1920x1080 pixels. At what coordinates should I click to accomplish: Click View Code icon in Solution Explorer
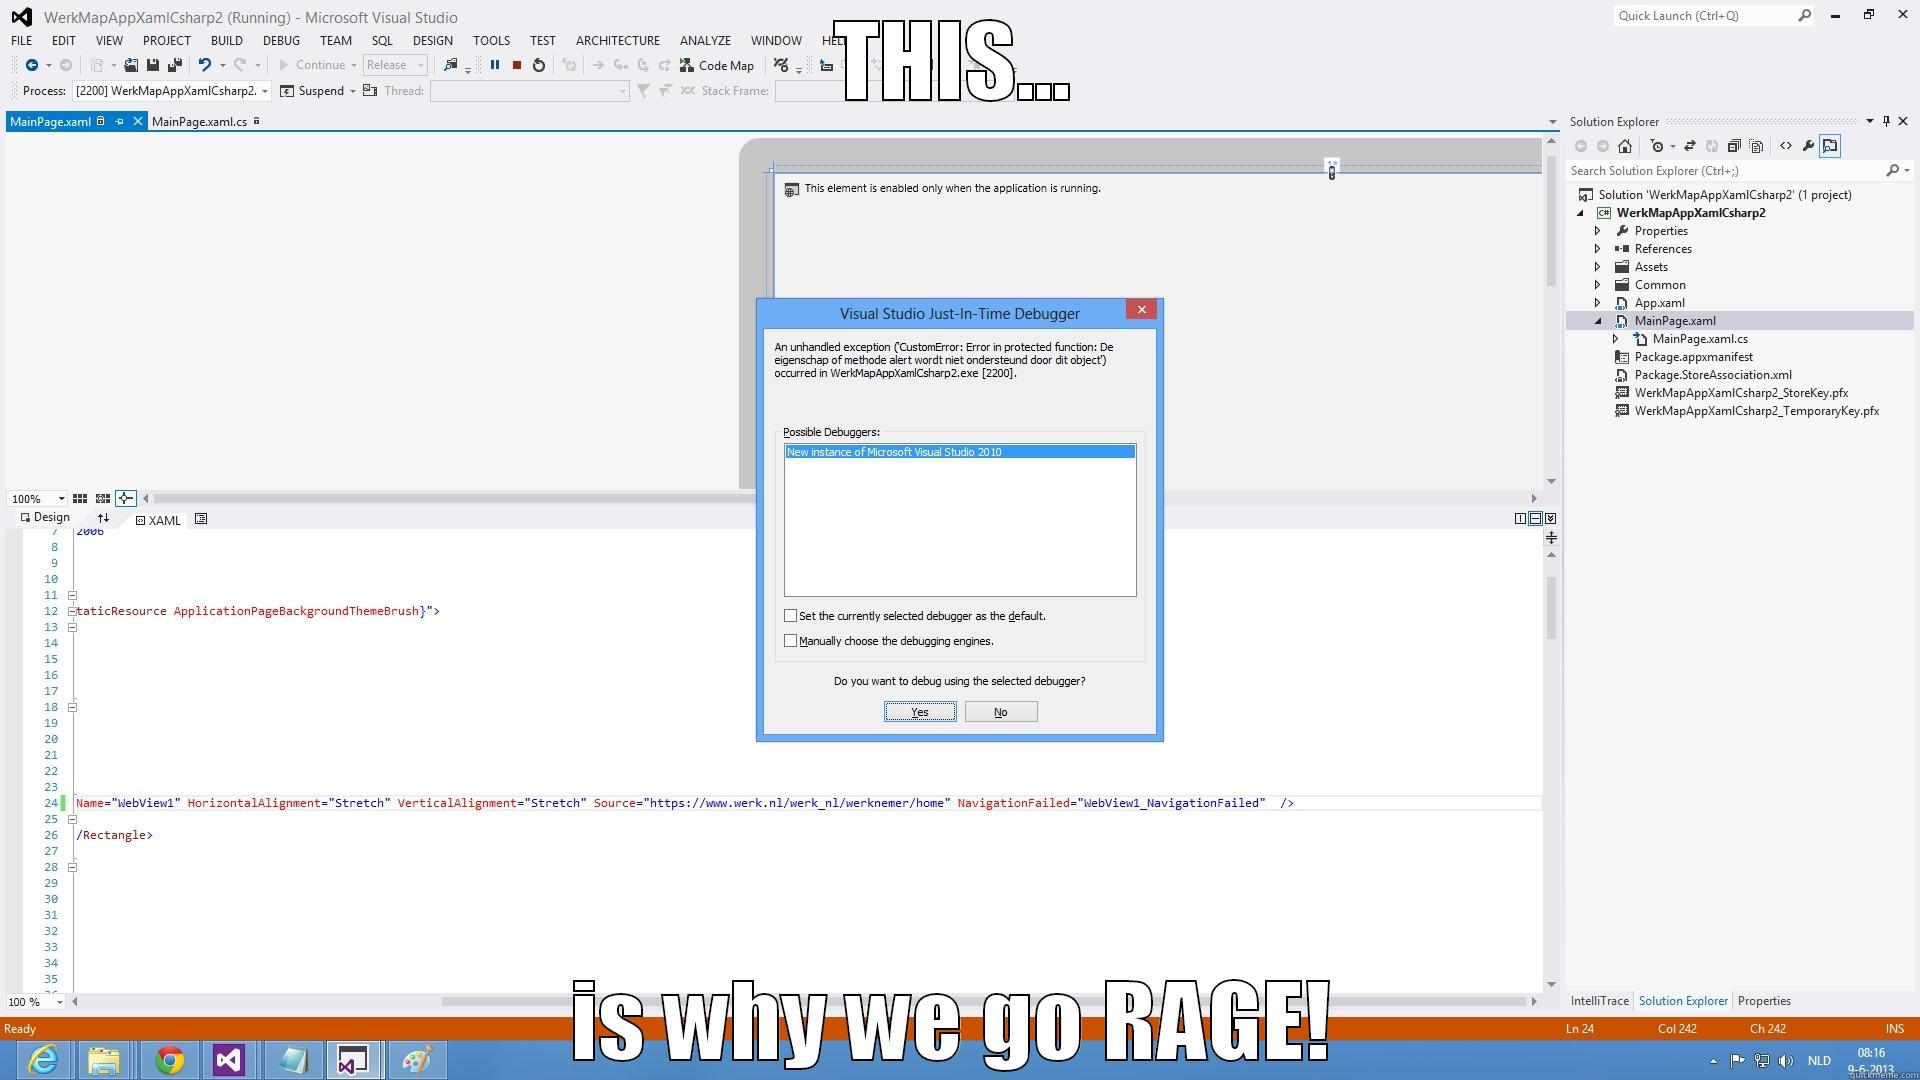(x=1786, y=146)
